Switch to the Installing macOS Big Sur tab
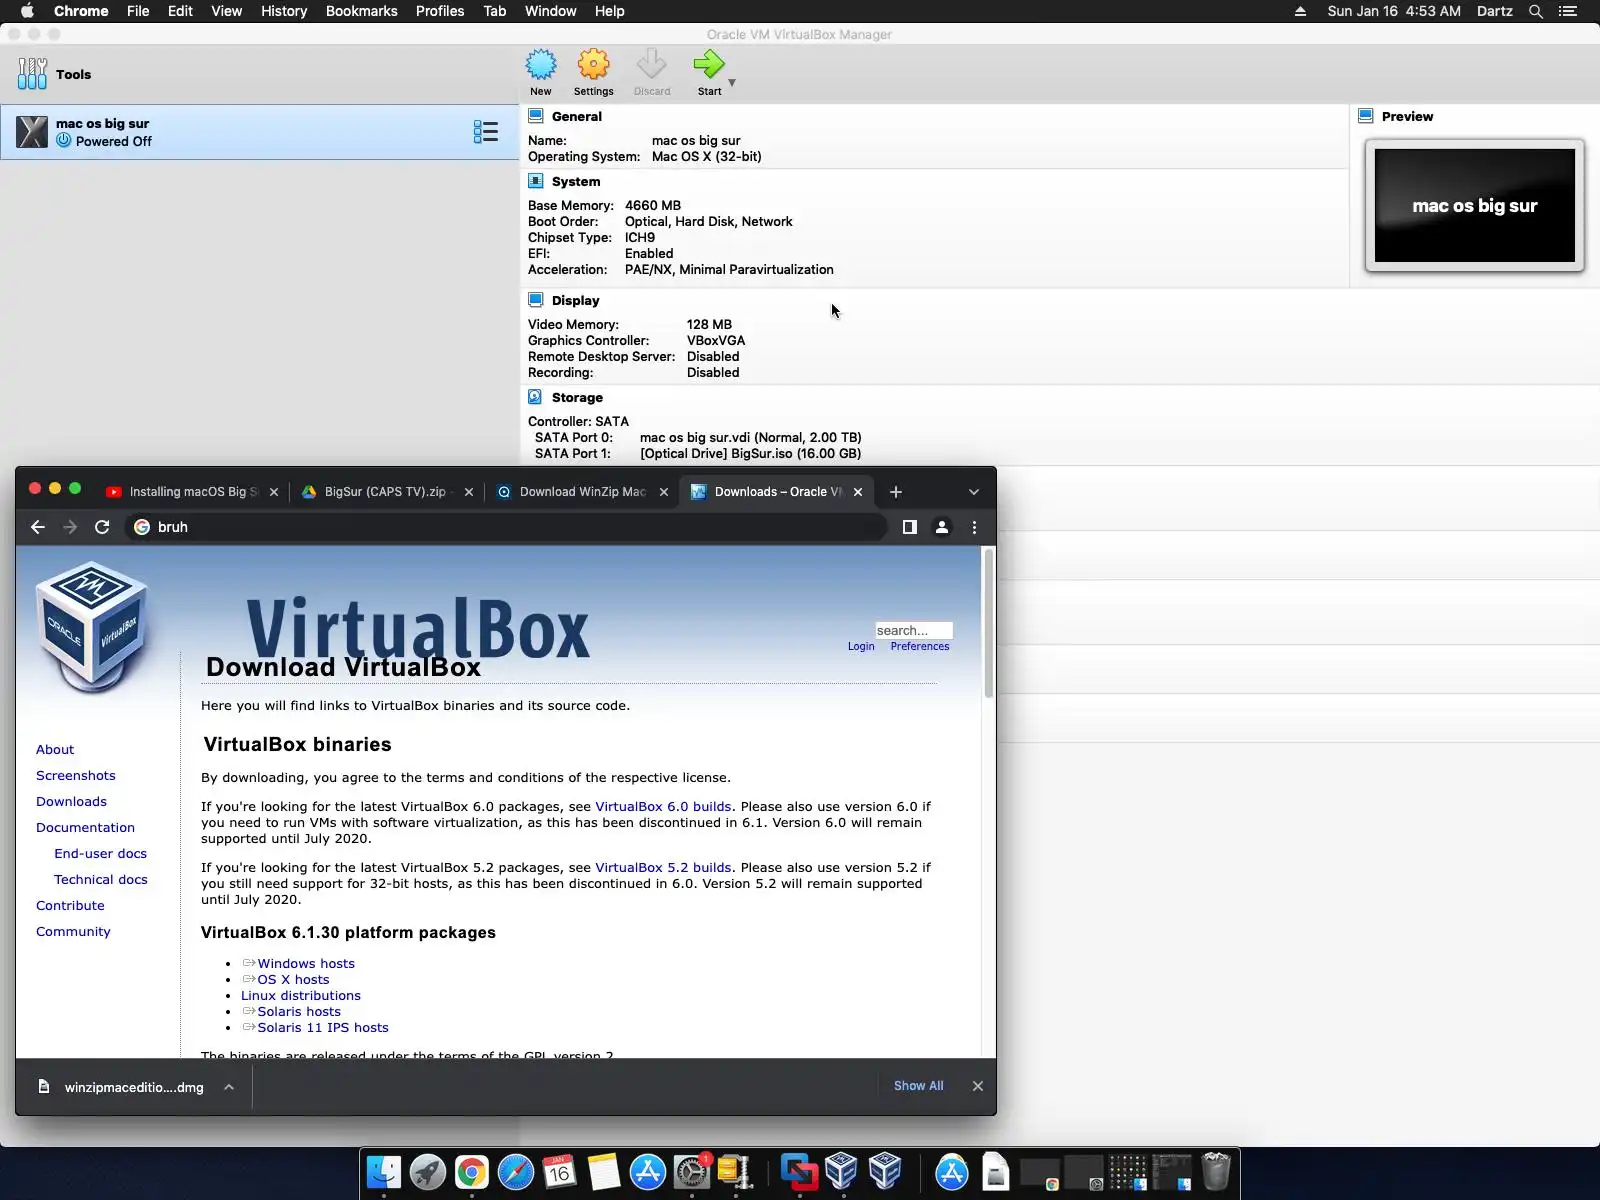Image resolution: width=1600 pixels, height=1200 pixels. tap(190, 492)
